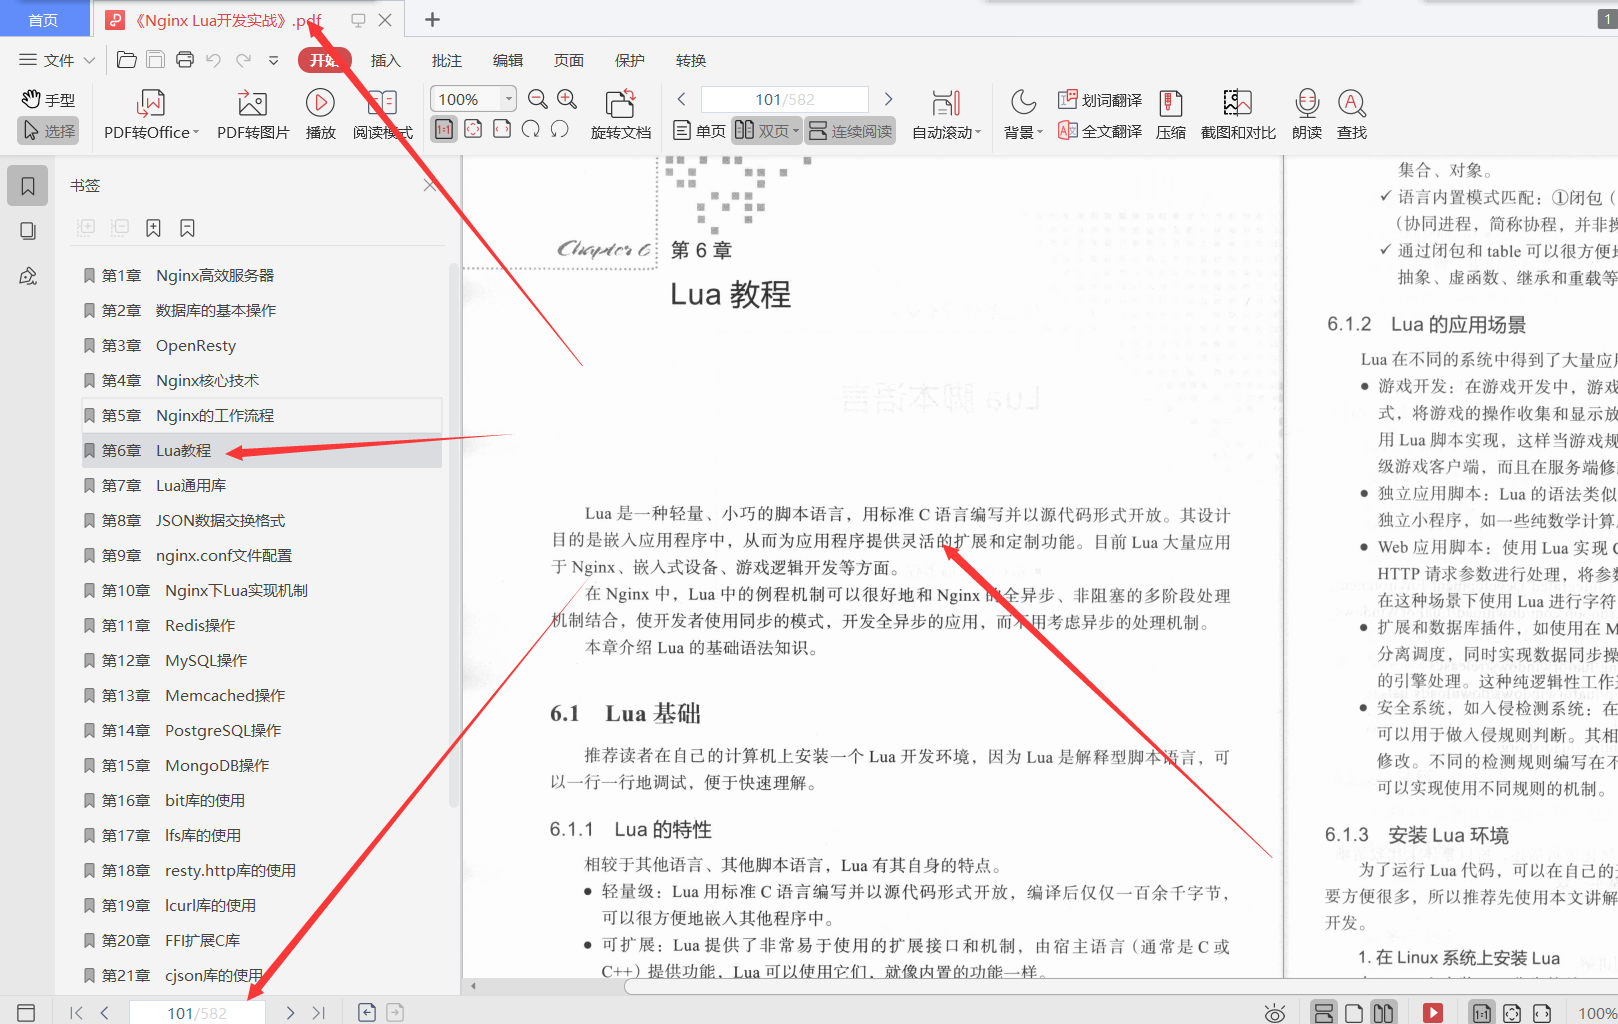Screen dimensions: 1618x1024
Task: Launch 截图和对比 screenshot and compare
Action: pyautogui.click(x=1236, y=113)
